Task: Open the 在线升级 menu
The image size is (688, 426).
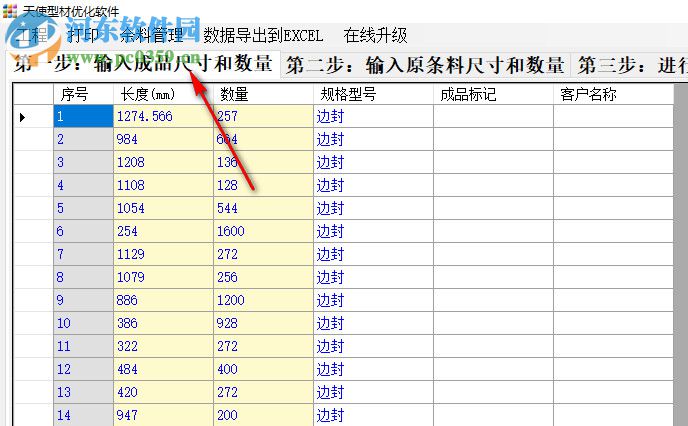Action: click(x=375, y=35)
